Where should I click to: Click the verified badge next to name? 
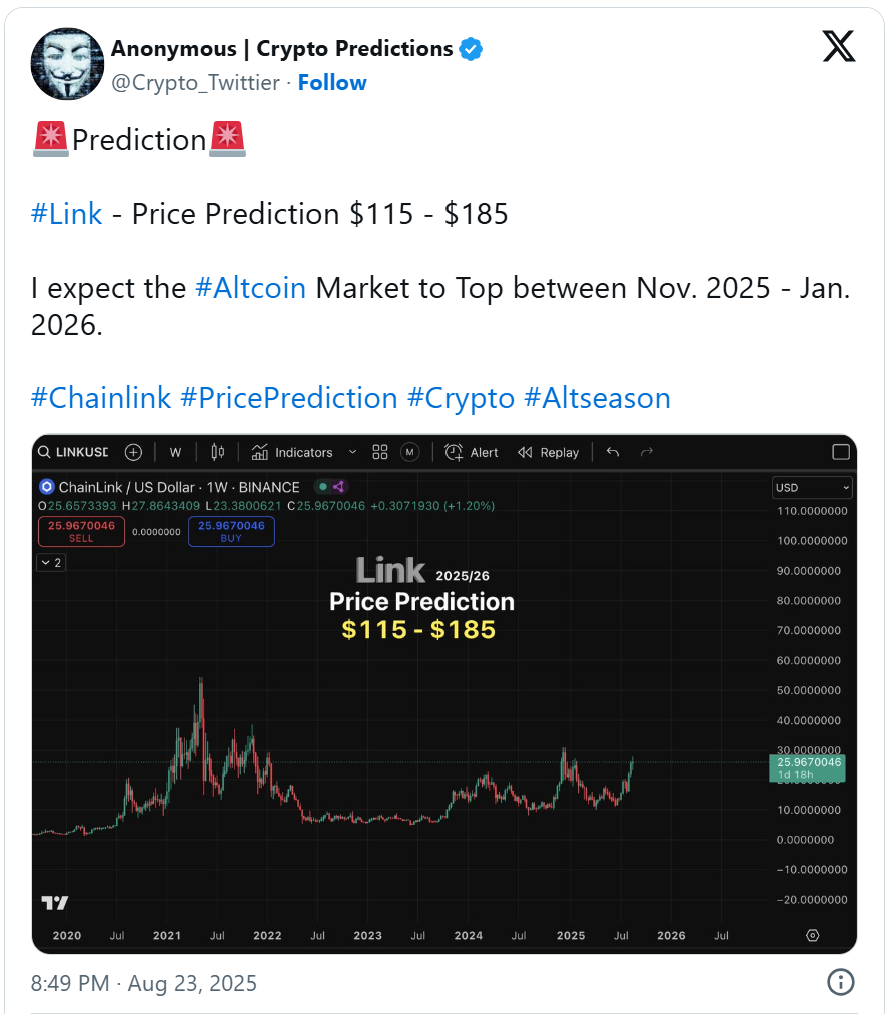tap(471, 49)
